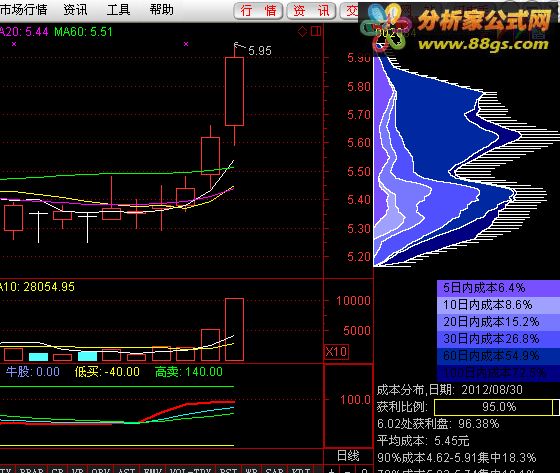Click the first cyan volume bar
The height and width of the screenshot is (473, 560).
tap(38, 357)
